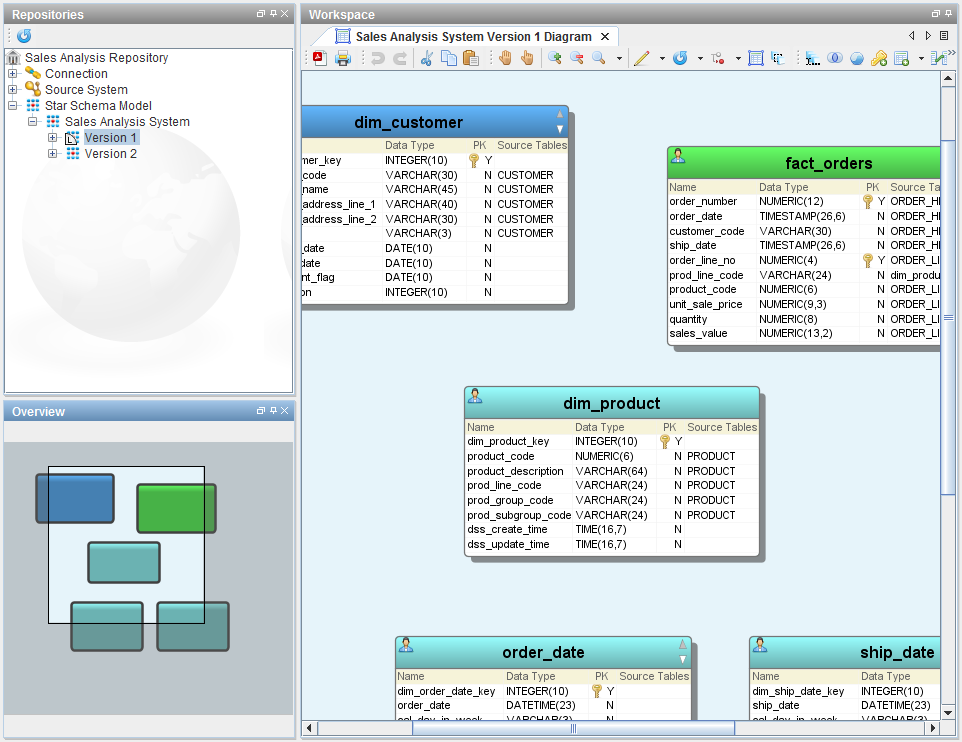Click the key with plus icon

tap(878, 58)
